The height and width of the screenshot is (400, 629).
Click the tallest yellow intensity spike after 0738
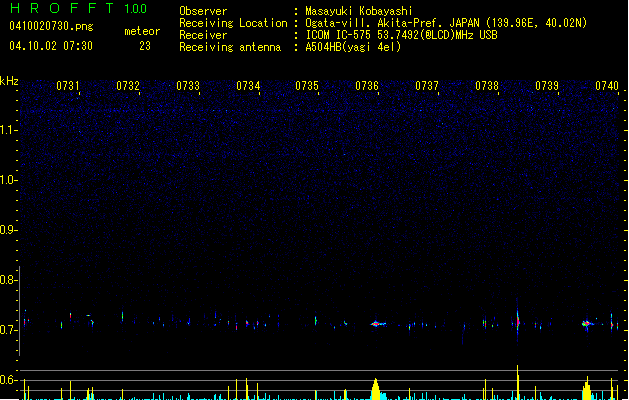click(x=518, y=382)
